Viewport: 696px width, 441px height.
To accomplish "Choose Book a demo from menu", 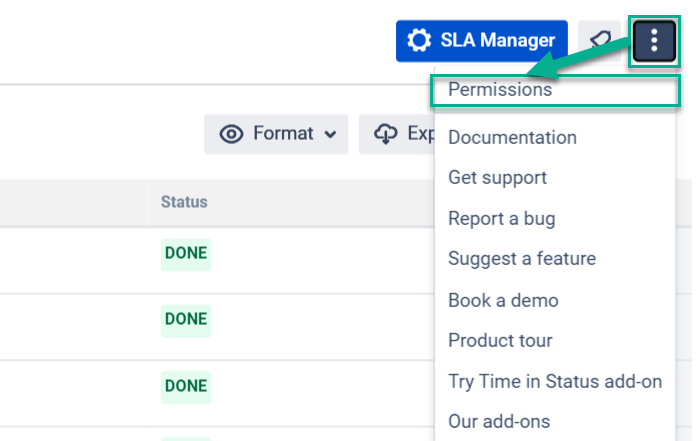I will (503, 300).
